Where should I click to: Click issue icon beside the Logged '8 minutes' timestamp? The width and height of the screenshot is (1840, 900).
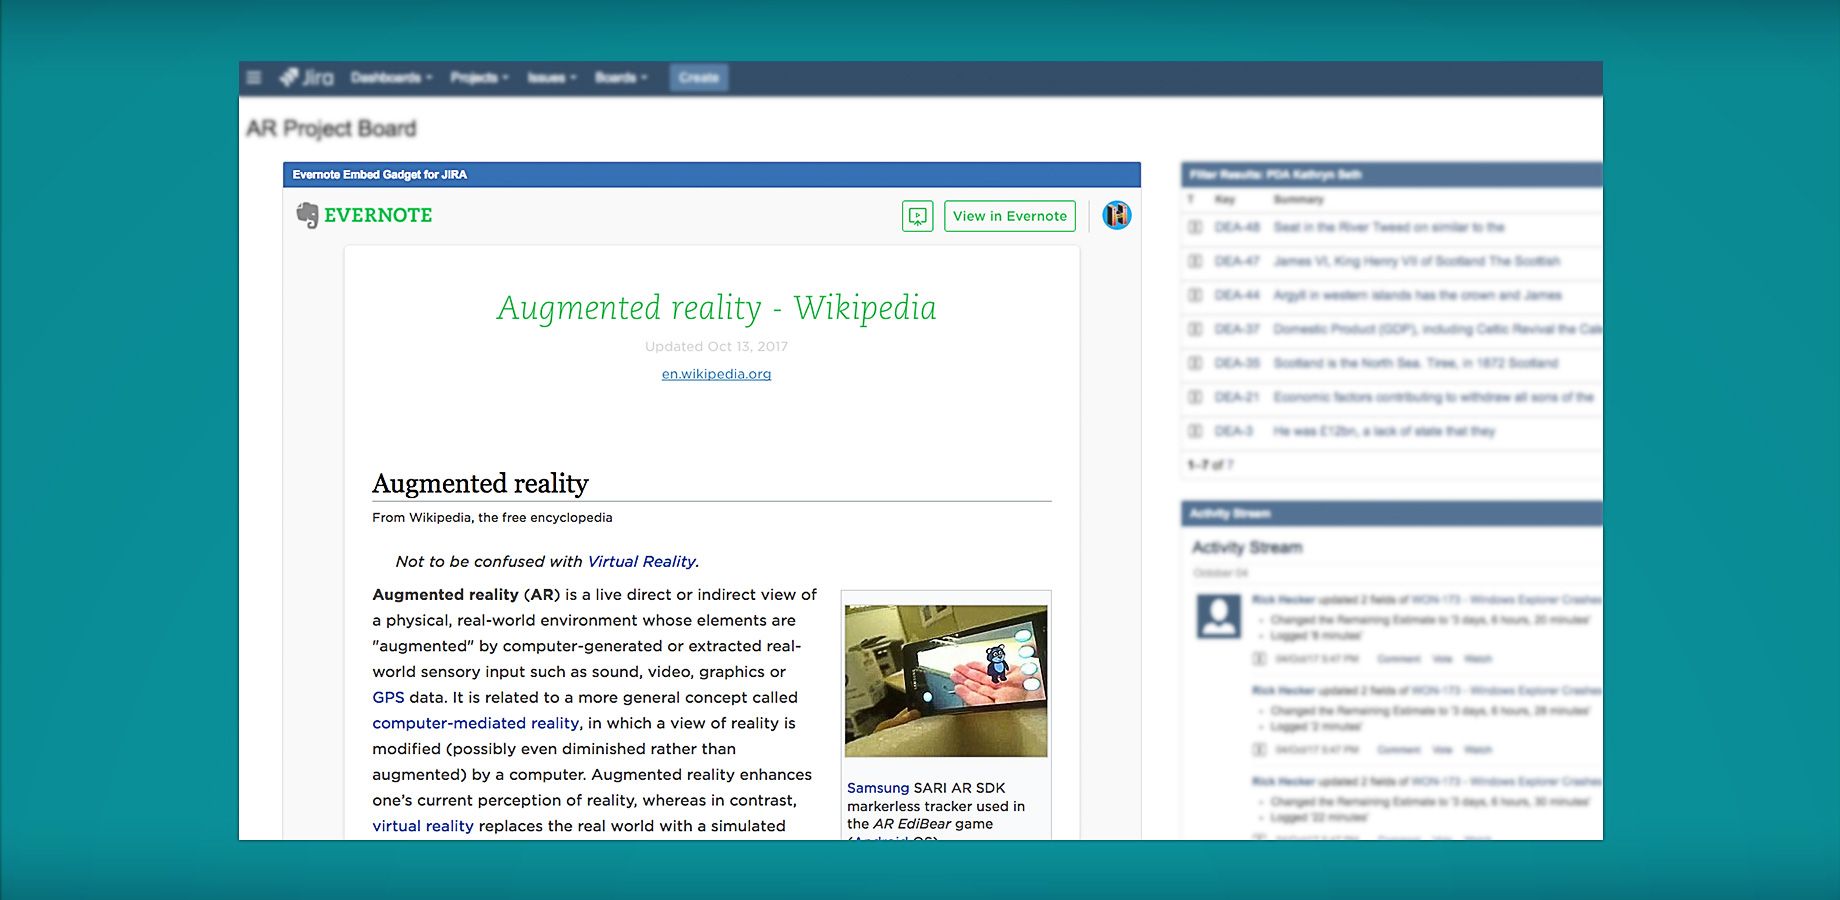click(1260, 659)
